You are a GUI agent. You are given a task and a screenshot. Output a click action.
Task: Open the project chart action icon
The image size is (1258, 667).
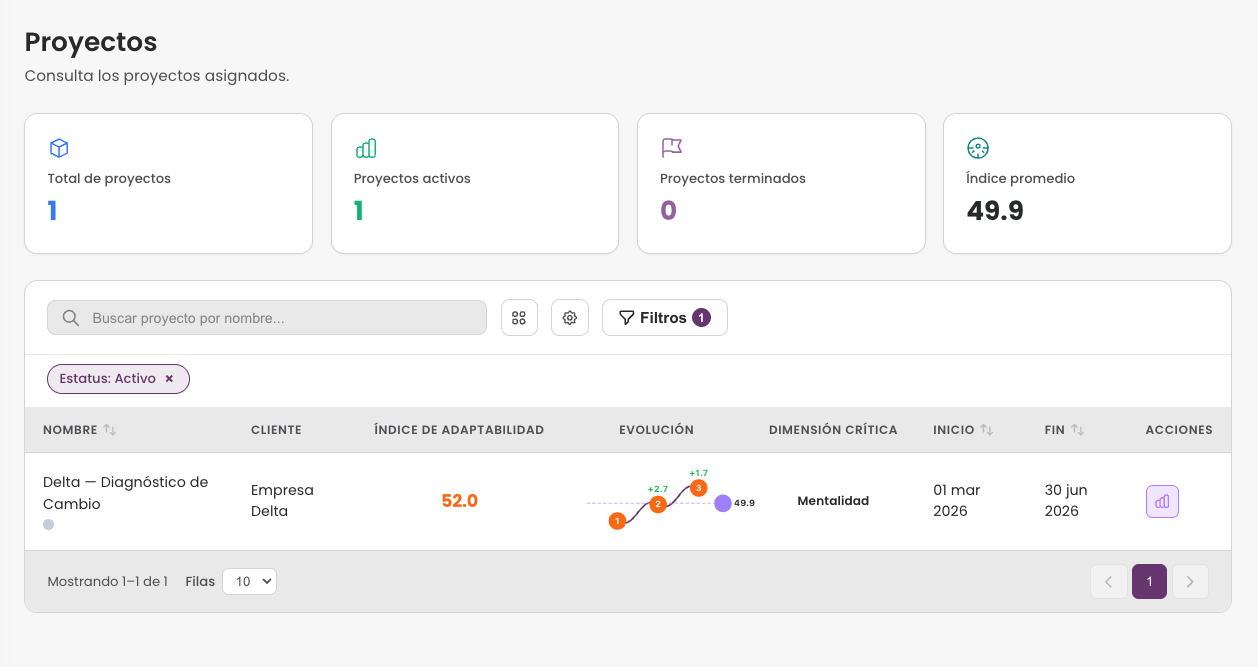click(x=1162, y=501)
